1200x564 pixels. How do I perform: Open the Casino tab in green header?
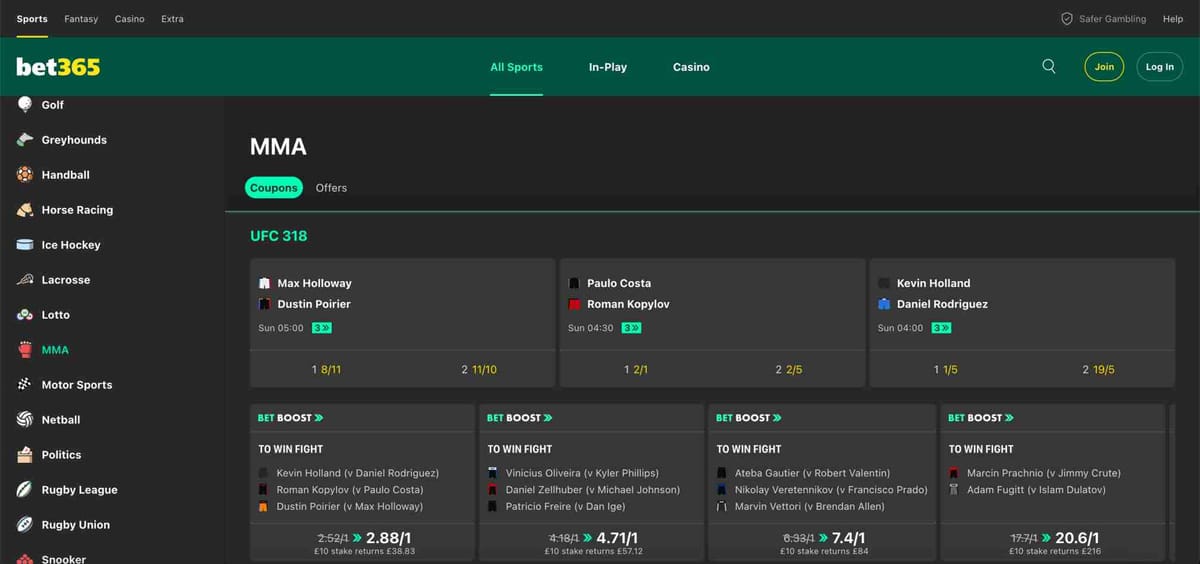691,67
